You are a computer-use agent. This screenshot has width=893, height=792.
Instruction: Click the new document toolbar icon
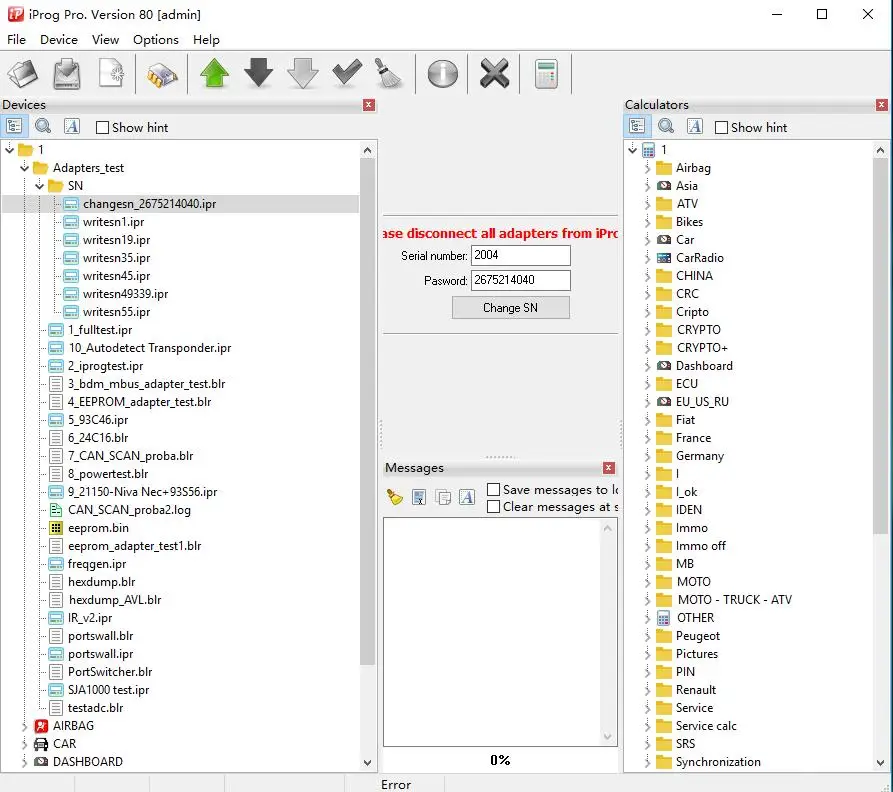pyautogui.click(x=111, y=73)
